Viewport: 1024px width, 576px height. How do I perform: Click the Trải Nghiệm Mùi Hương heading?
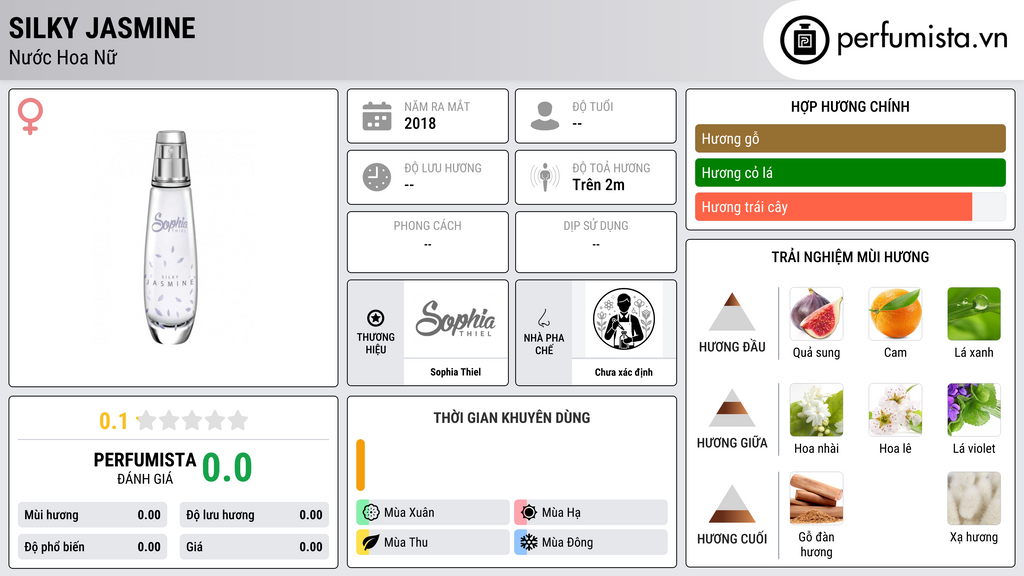tap(850, 257)
